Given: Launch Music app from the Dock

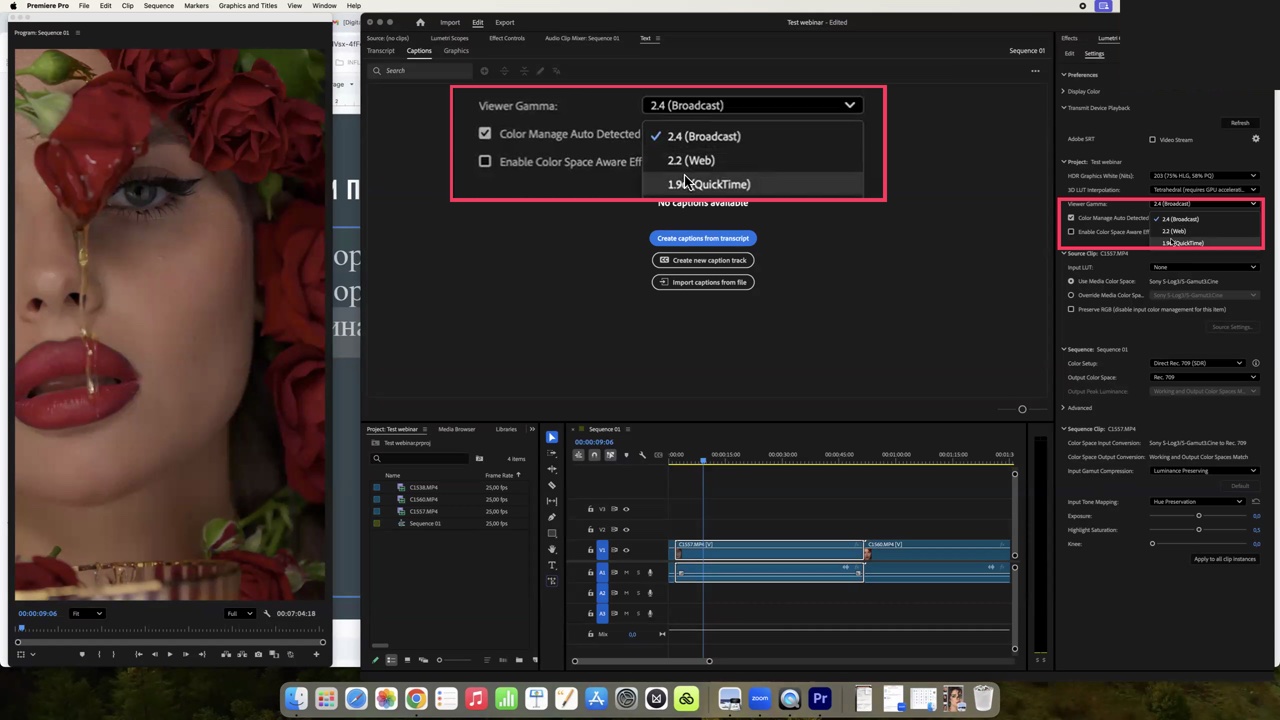Looking at the screenshot, I should (476, 699).
